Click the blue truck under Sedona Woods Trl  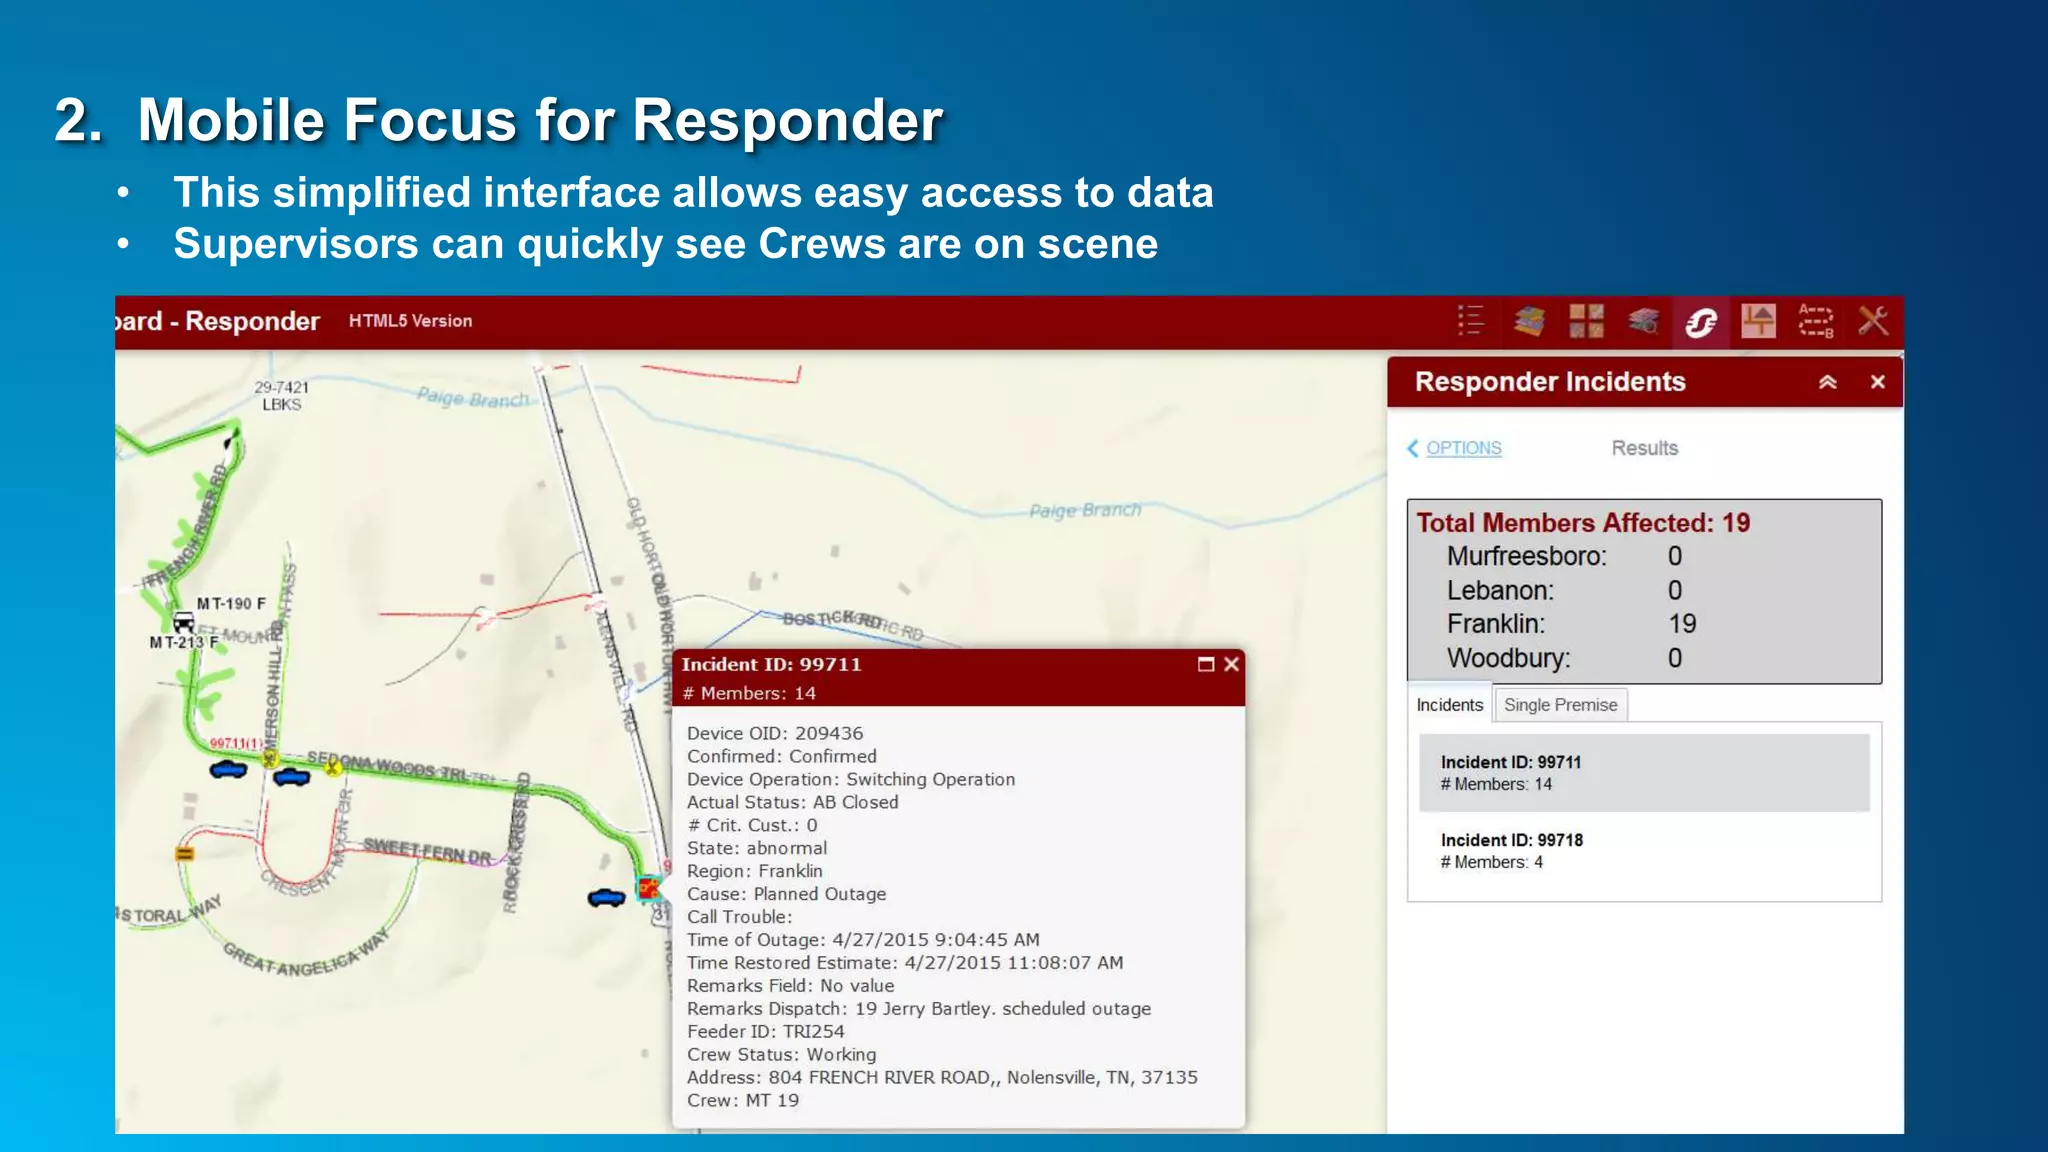coord(291,777)
